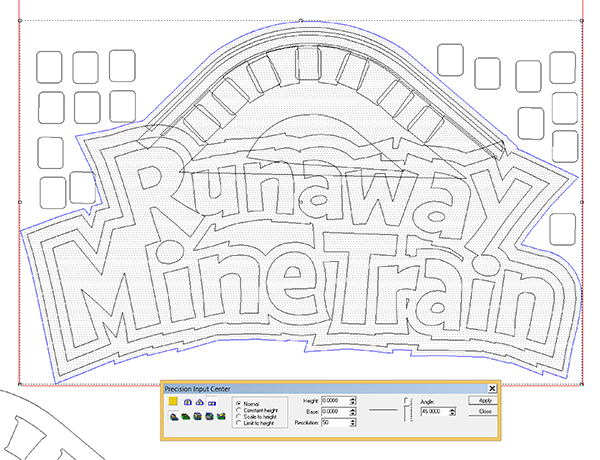The height and width of the screenshot is (460, 600).
Task: Adjust the Resolution spinner arrows
Action: [x=353, y=422]
